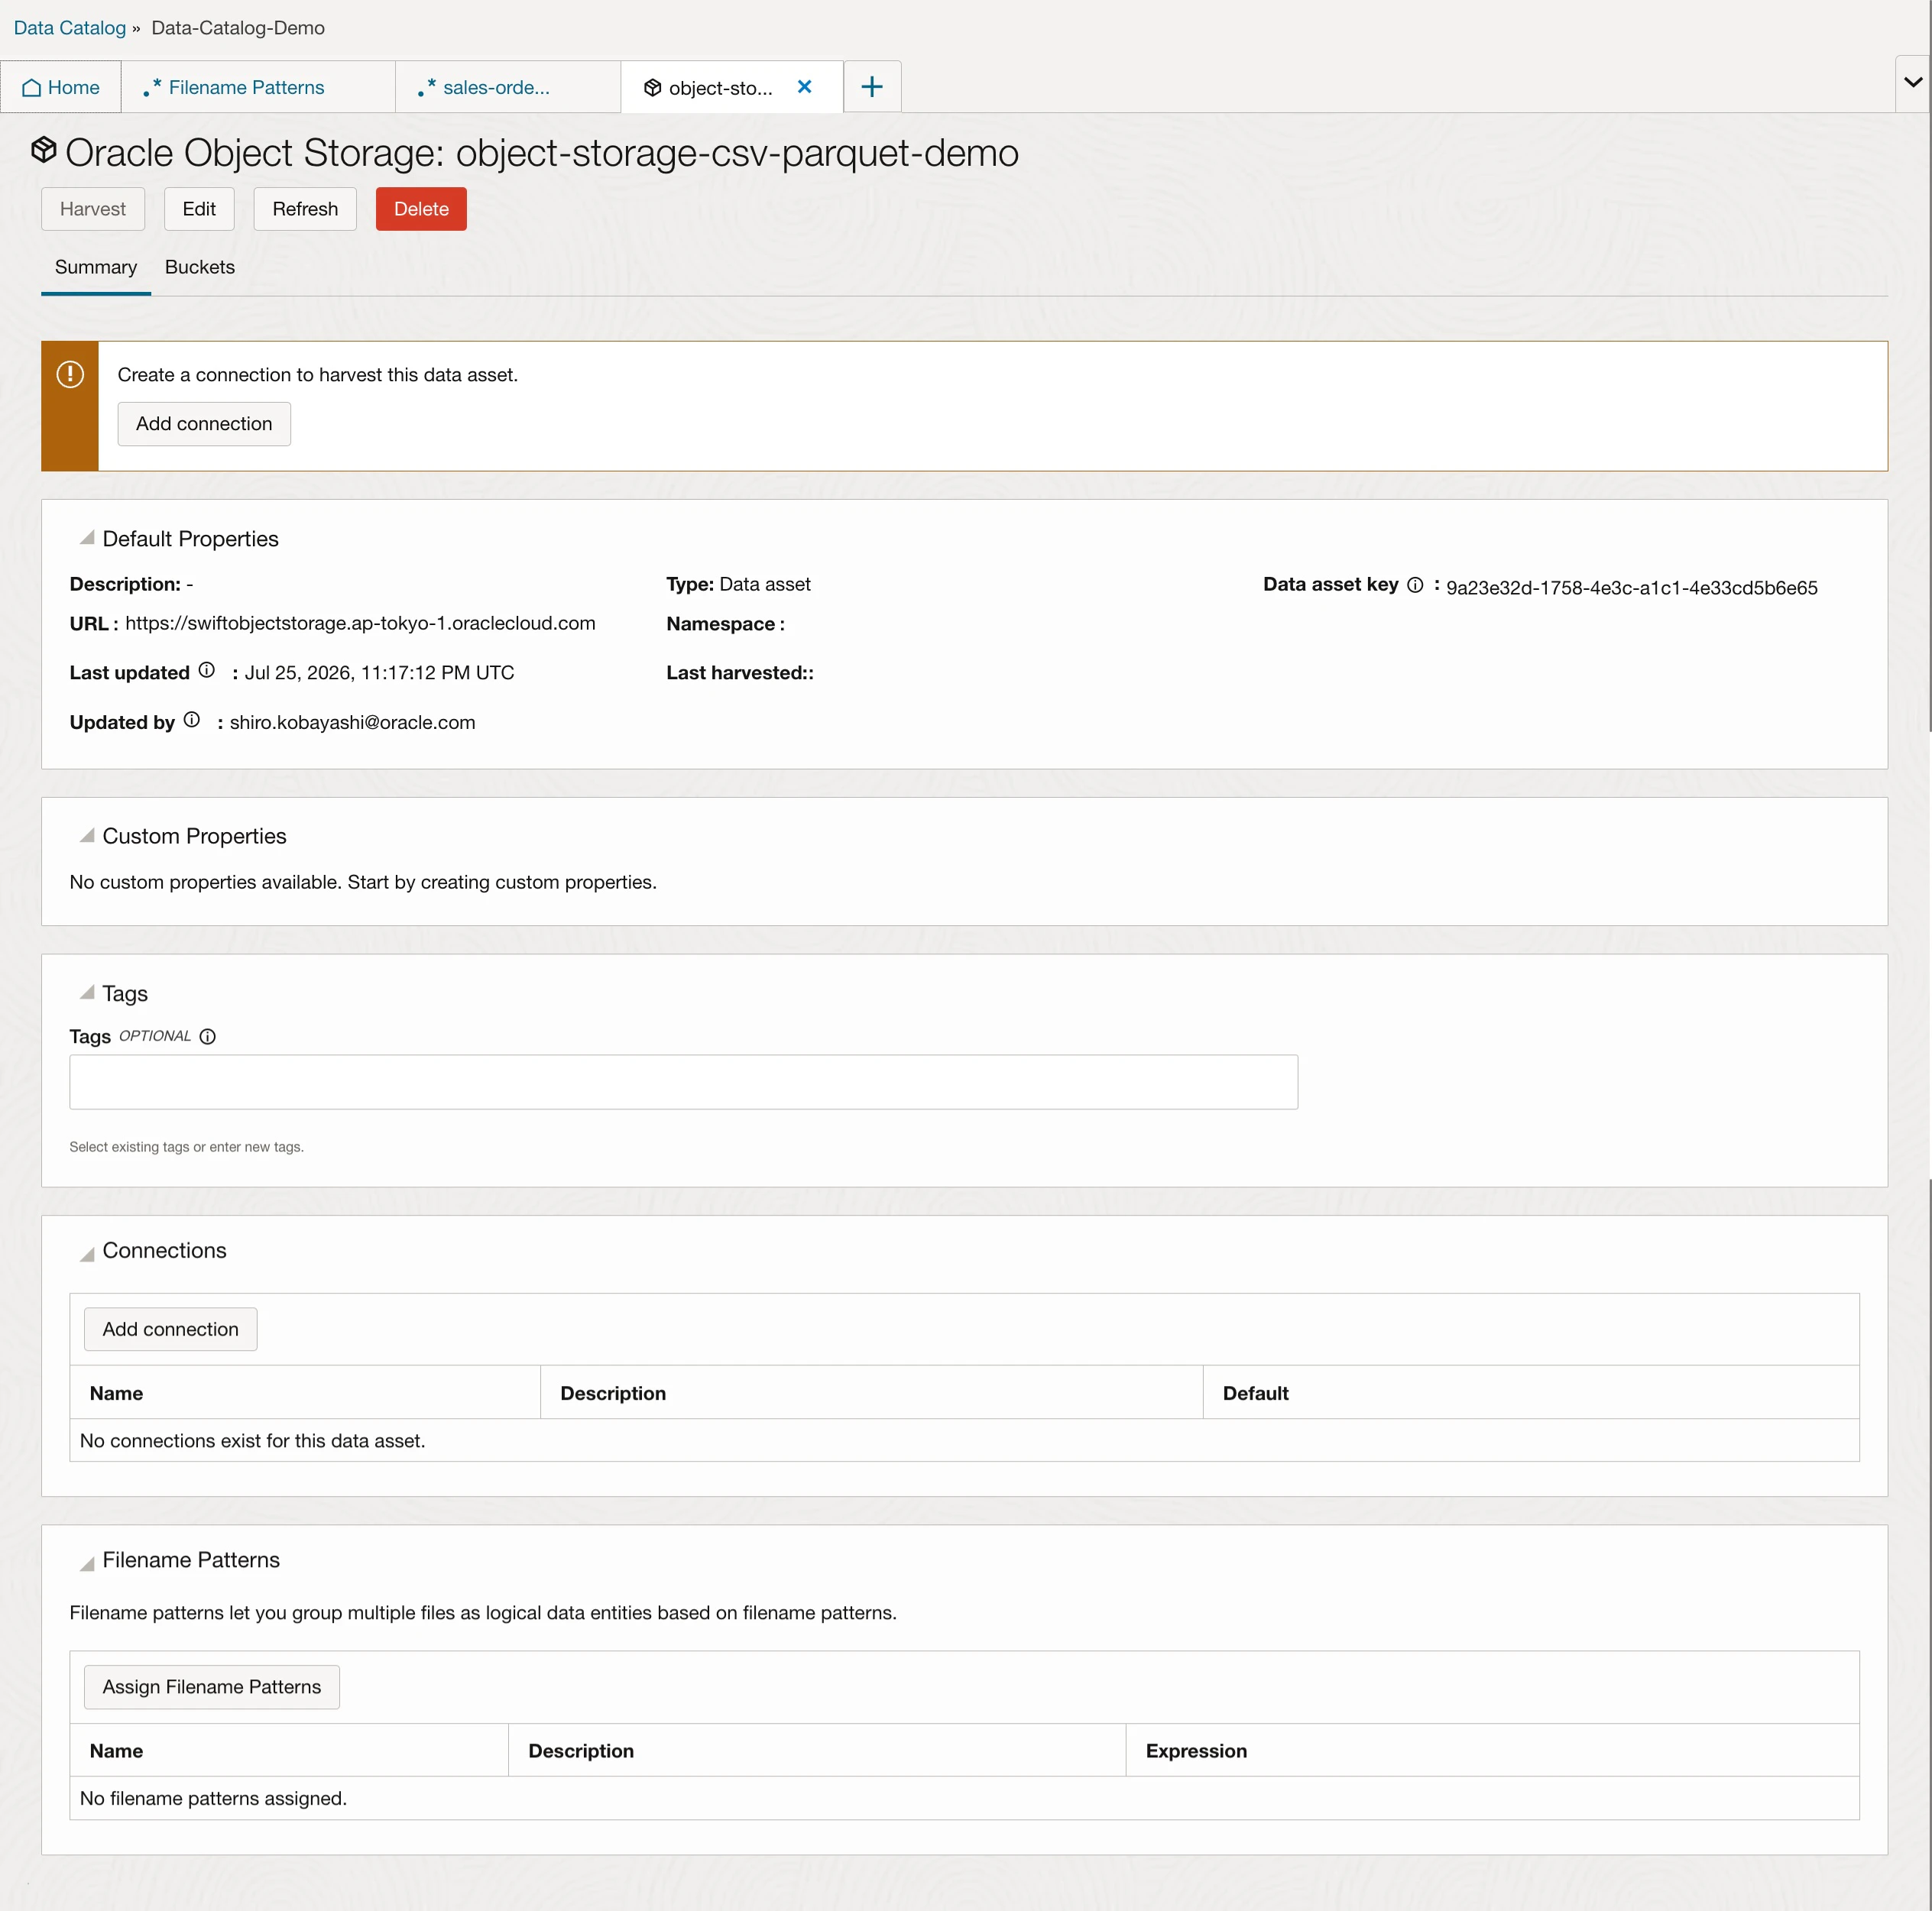Collapse the Connections section
Screen dimensions: 1932x1911
87,1254
